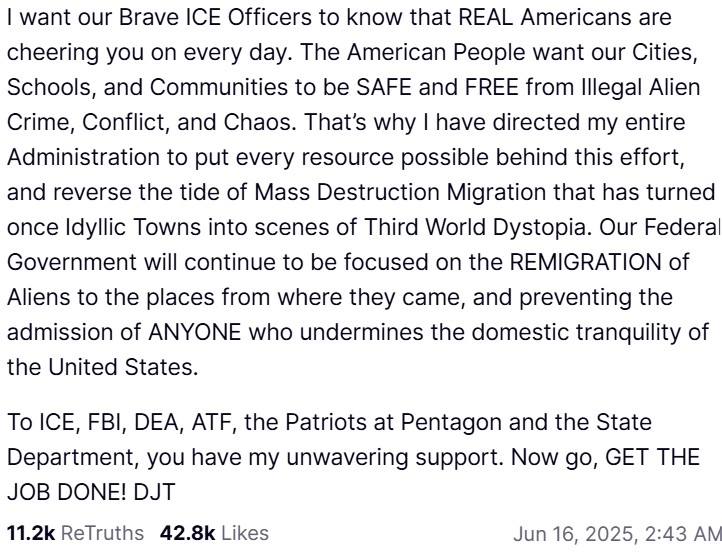722x552 pixels.
Task: Click the word Pentagon in second paragraph
Action: (451, 423)
